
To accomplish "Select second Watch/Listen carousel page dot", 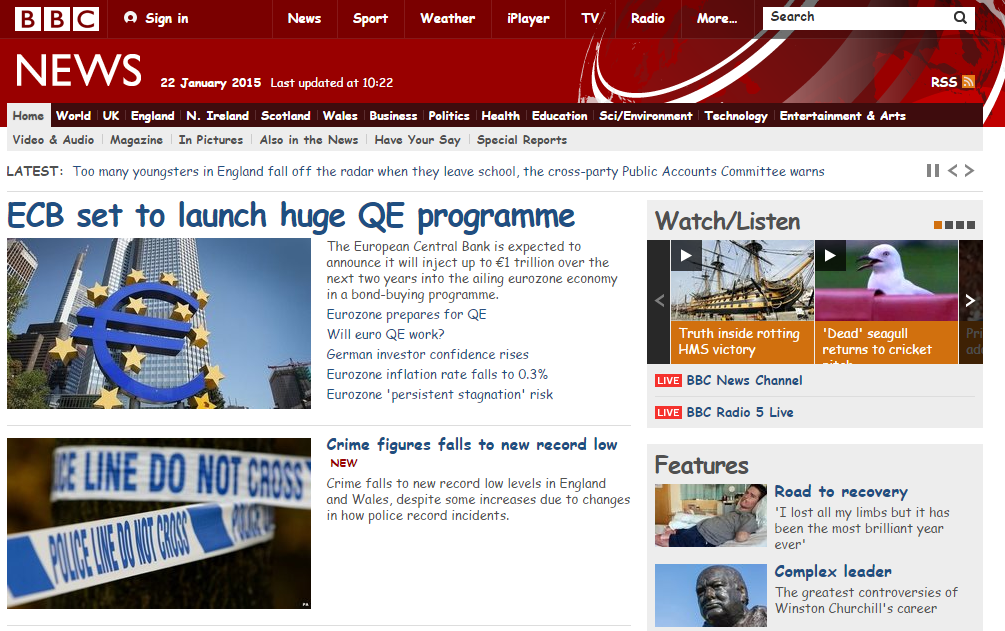I will click(x=949, y=225).
